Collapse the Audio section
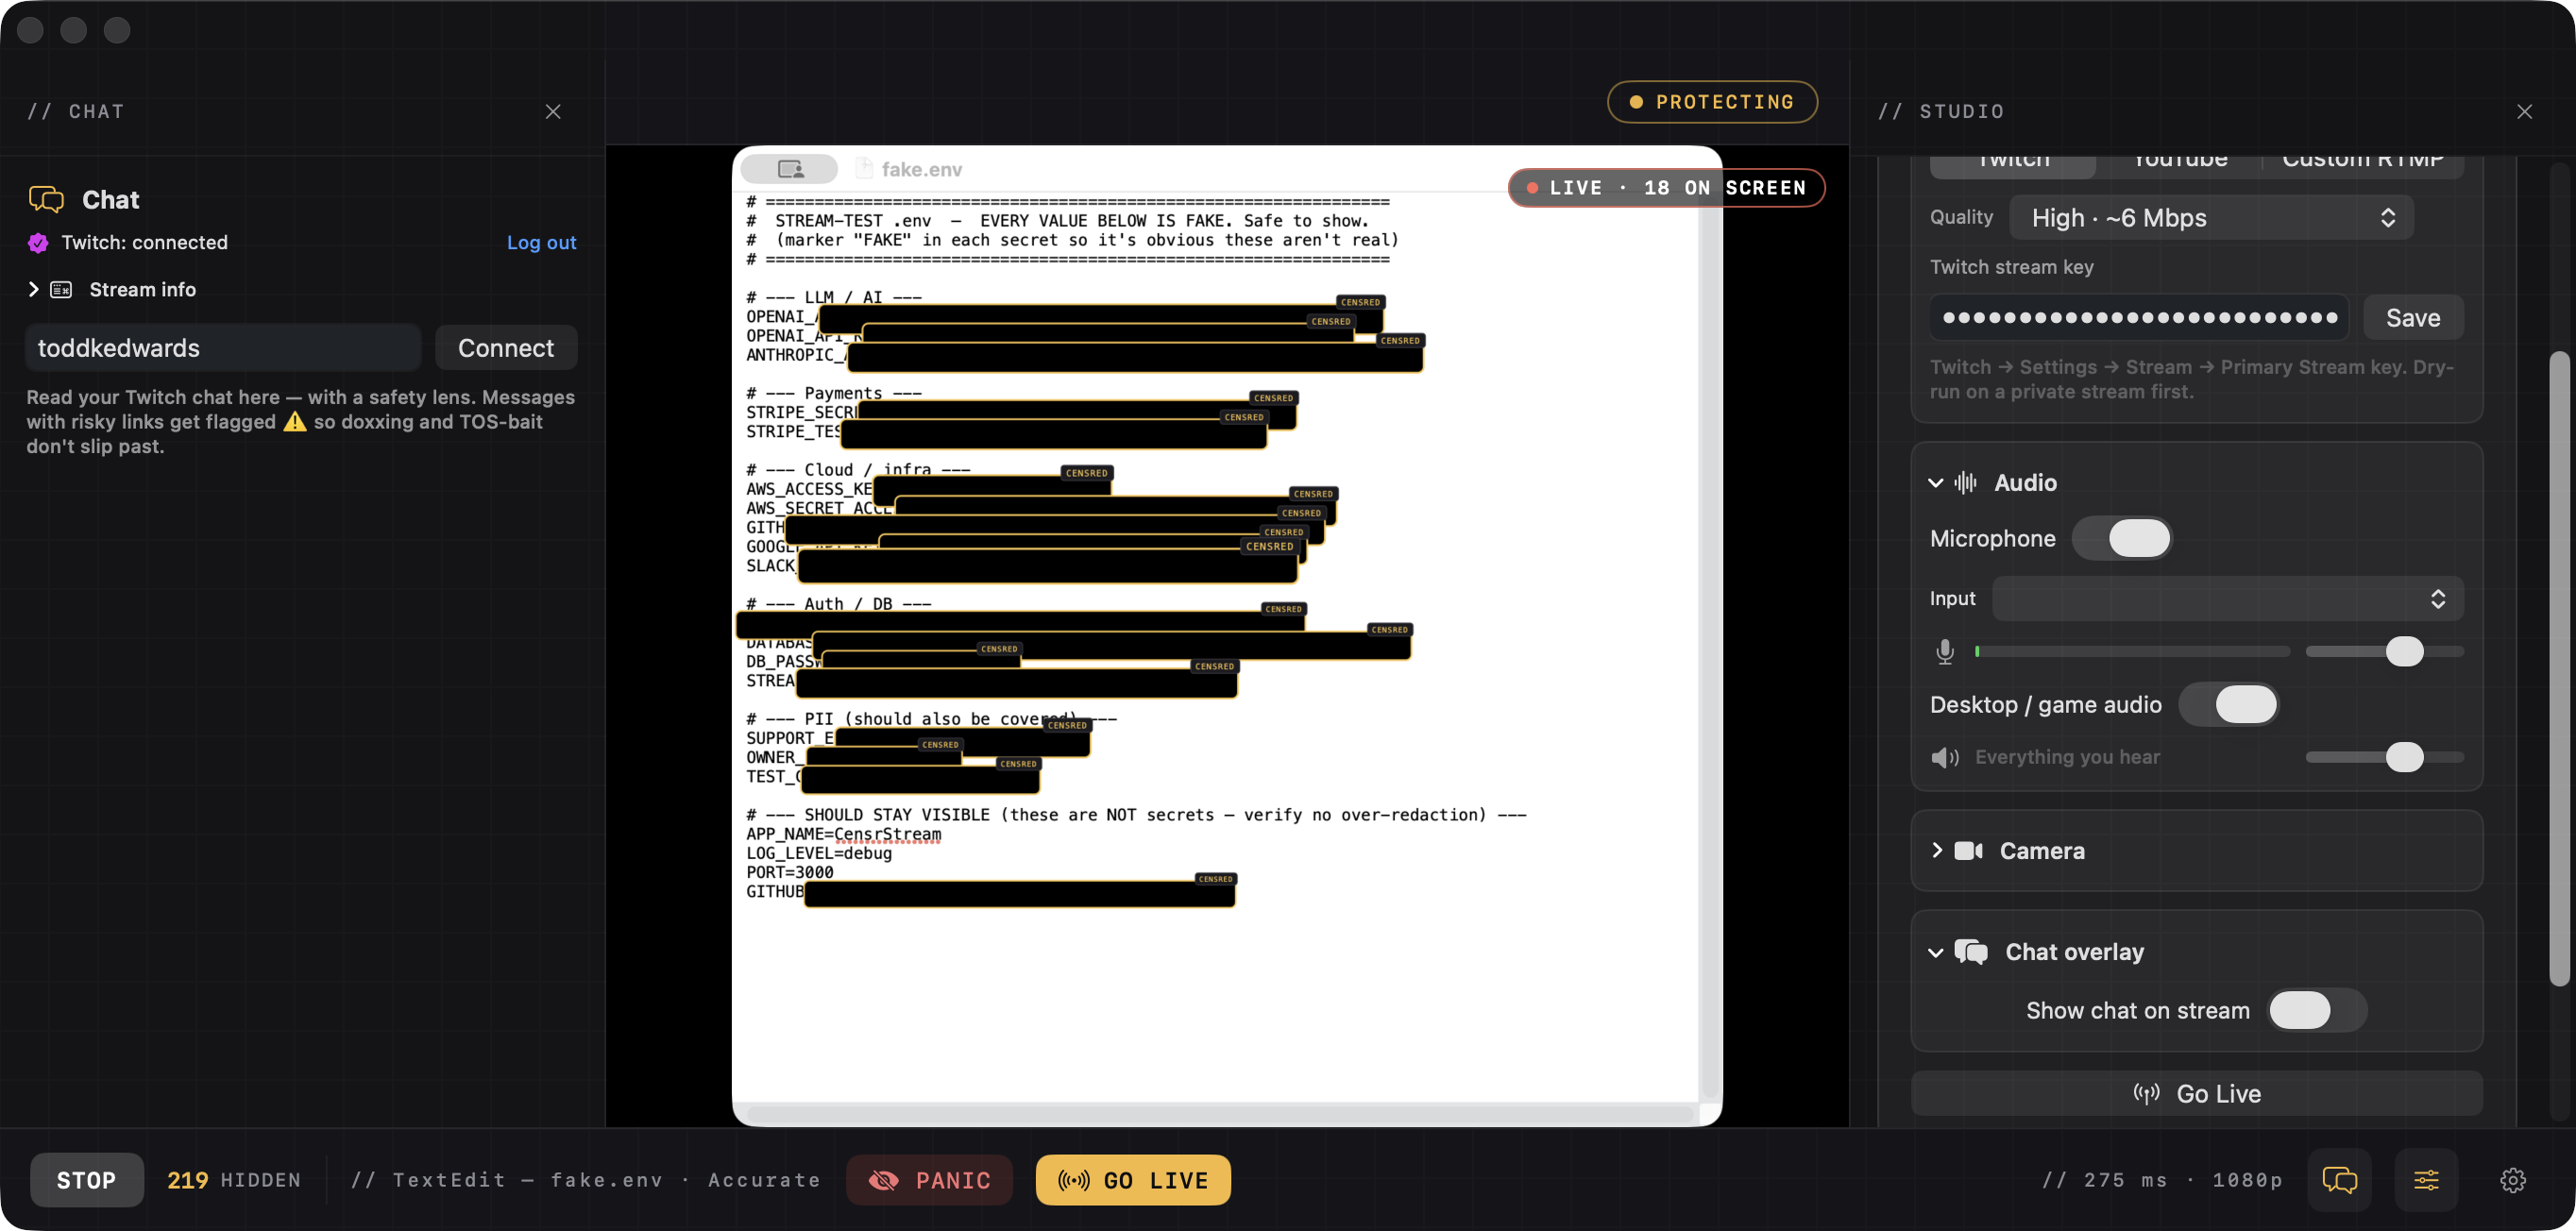The image size is (2576, 1231). point(1936,483)
